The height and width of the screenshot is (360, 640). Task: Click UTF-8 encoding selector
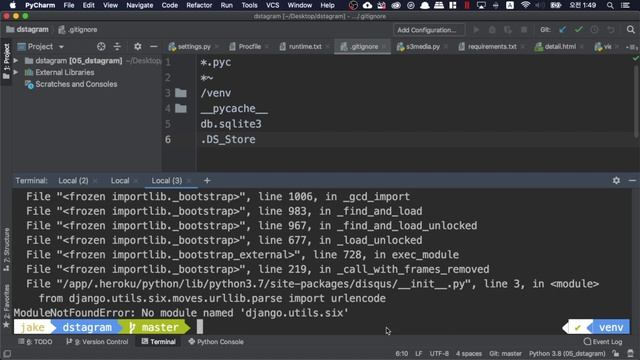click(x=439, y=353)
